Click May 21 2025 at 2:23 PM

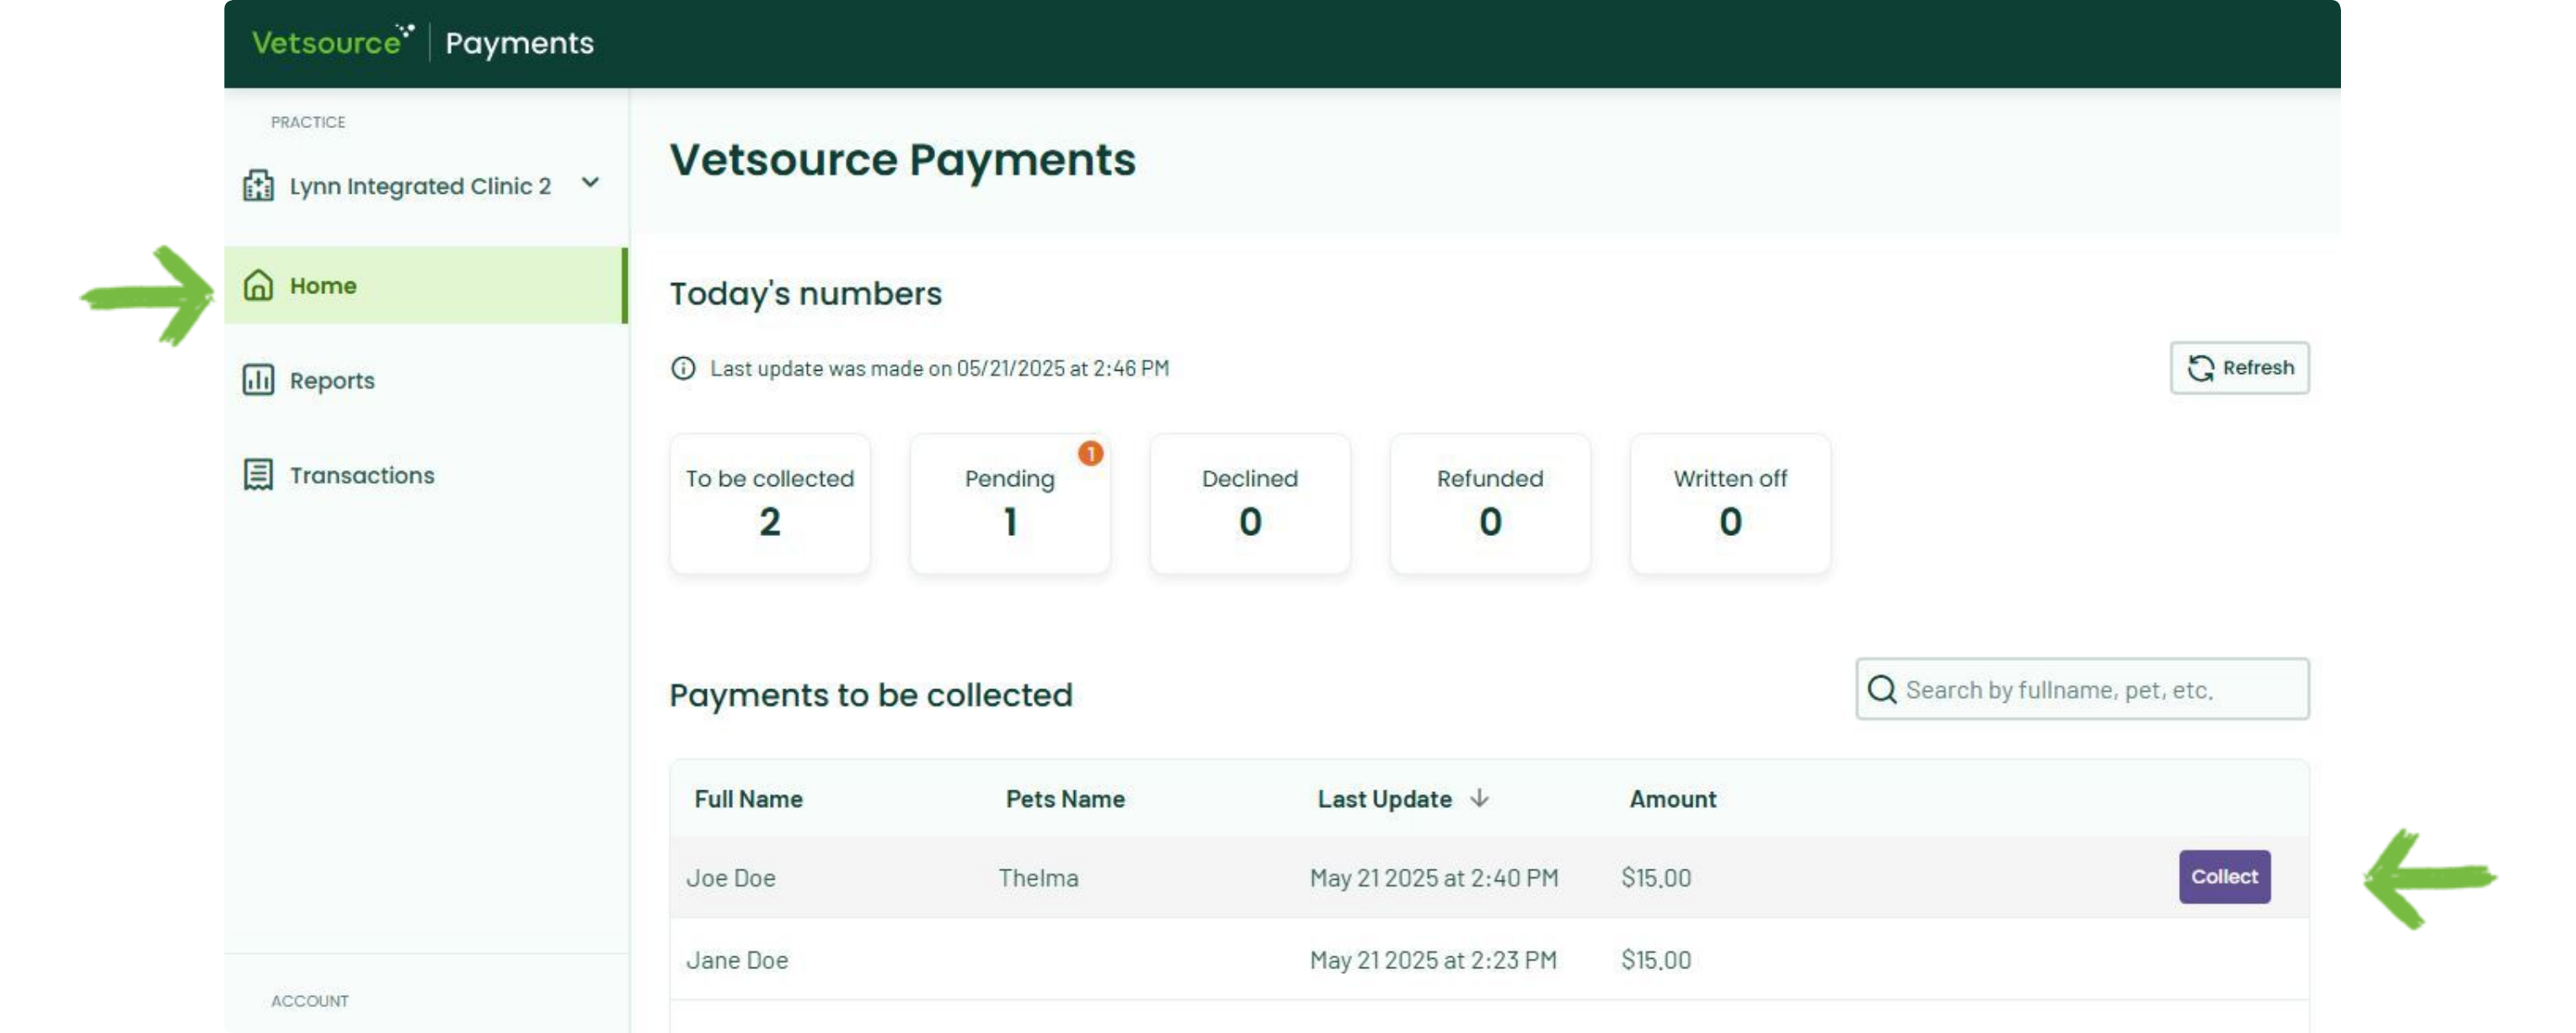[x=1433, y=960]
